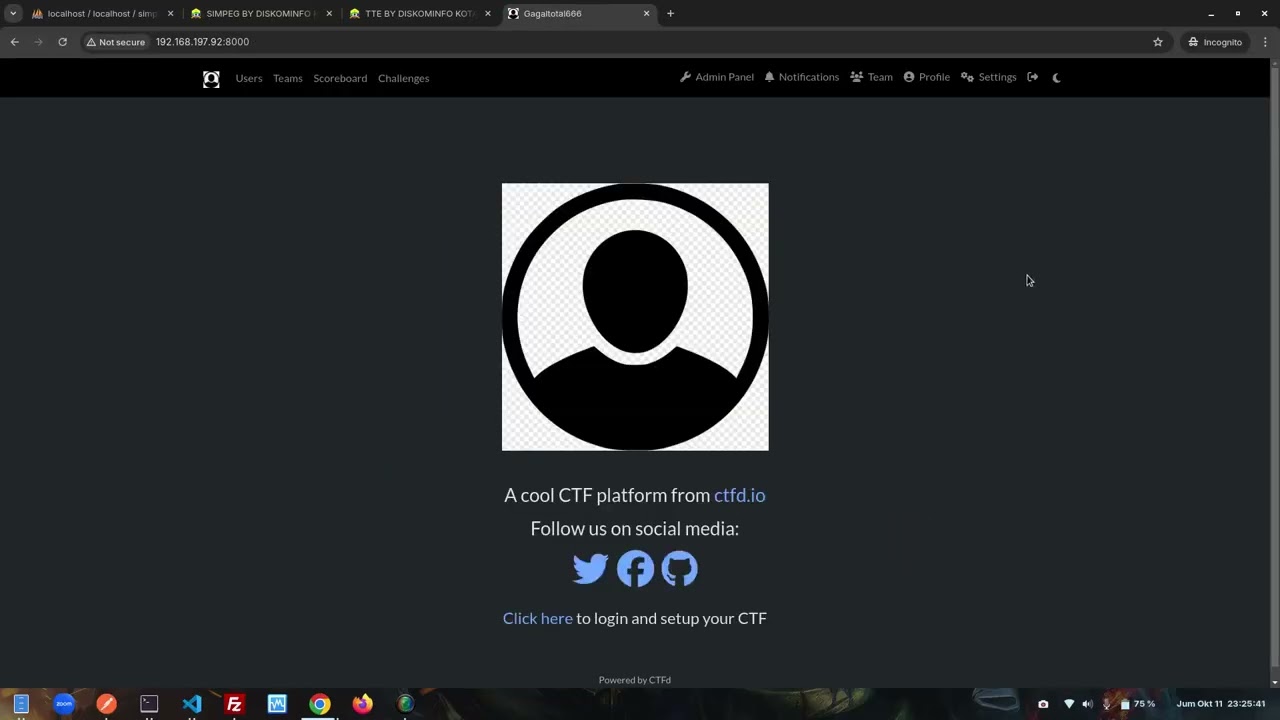Switch to the localhost phpMyAdmin tab

(x=102, y=14)
